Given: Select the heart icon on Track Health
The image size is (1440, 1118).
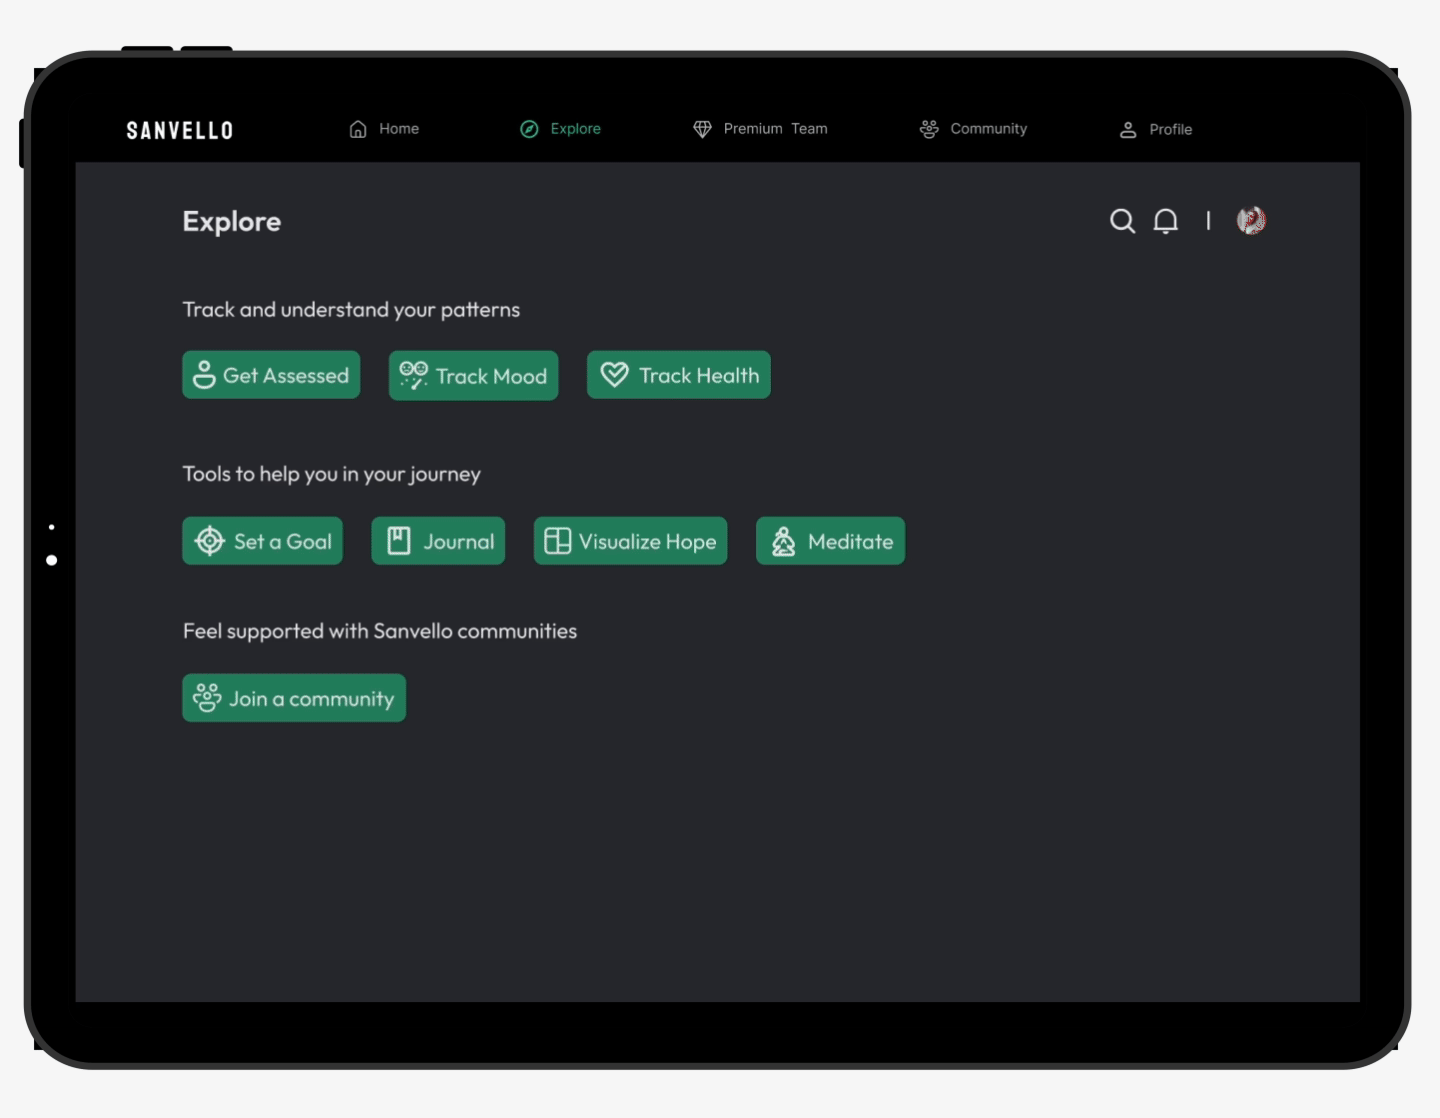Looking at the screenshot, I should click(614, 374).
